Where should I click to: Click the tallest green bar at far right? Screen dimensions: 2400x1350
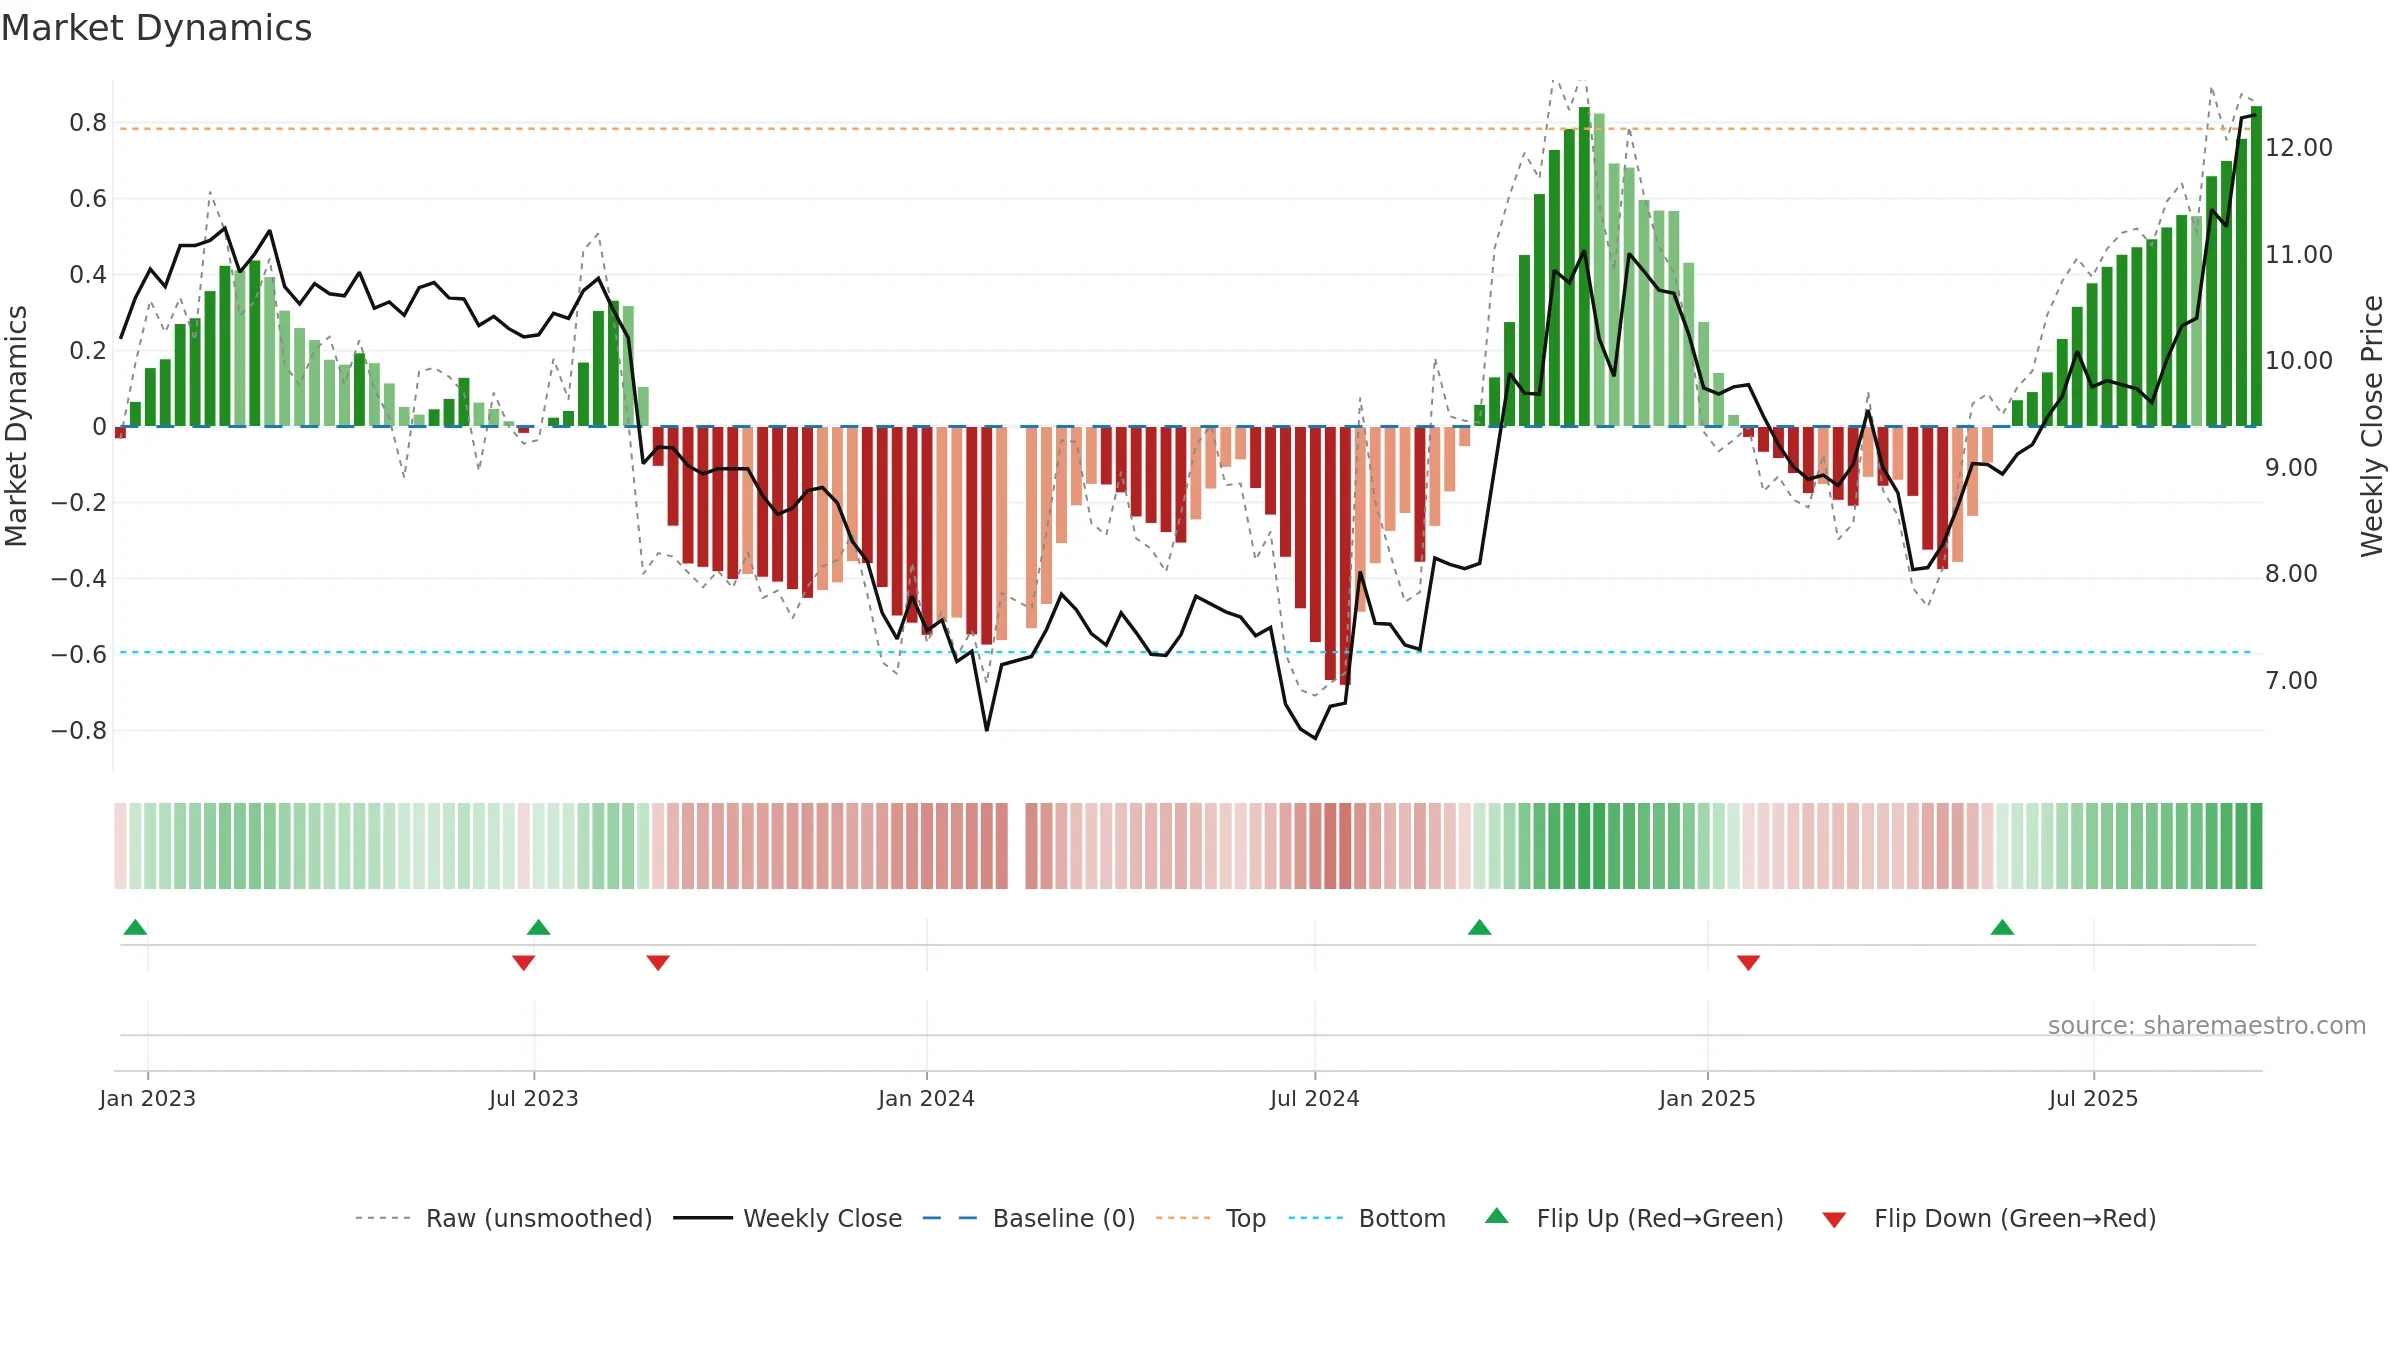coord(2256,266)
